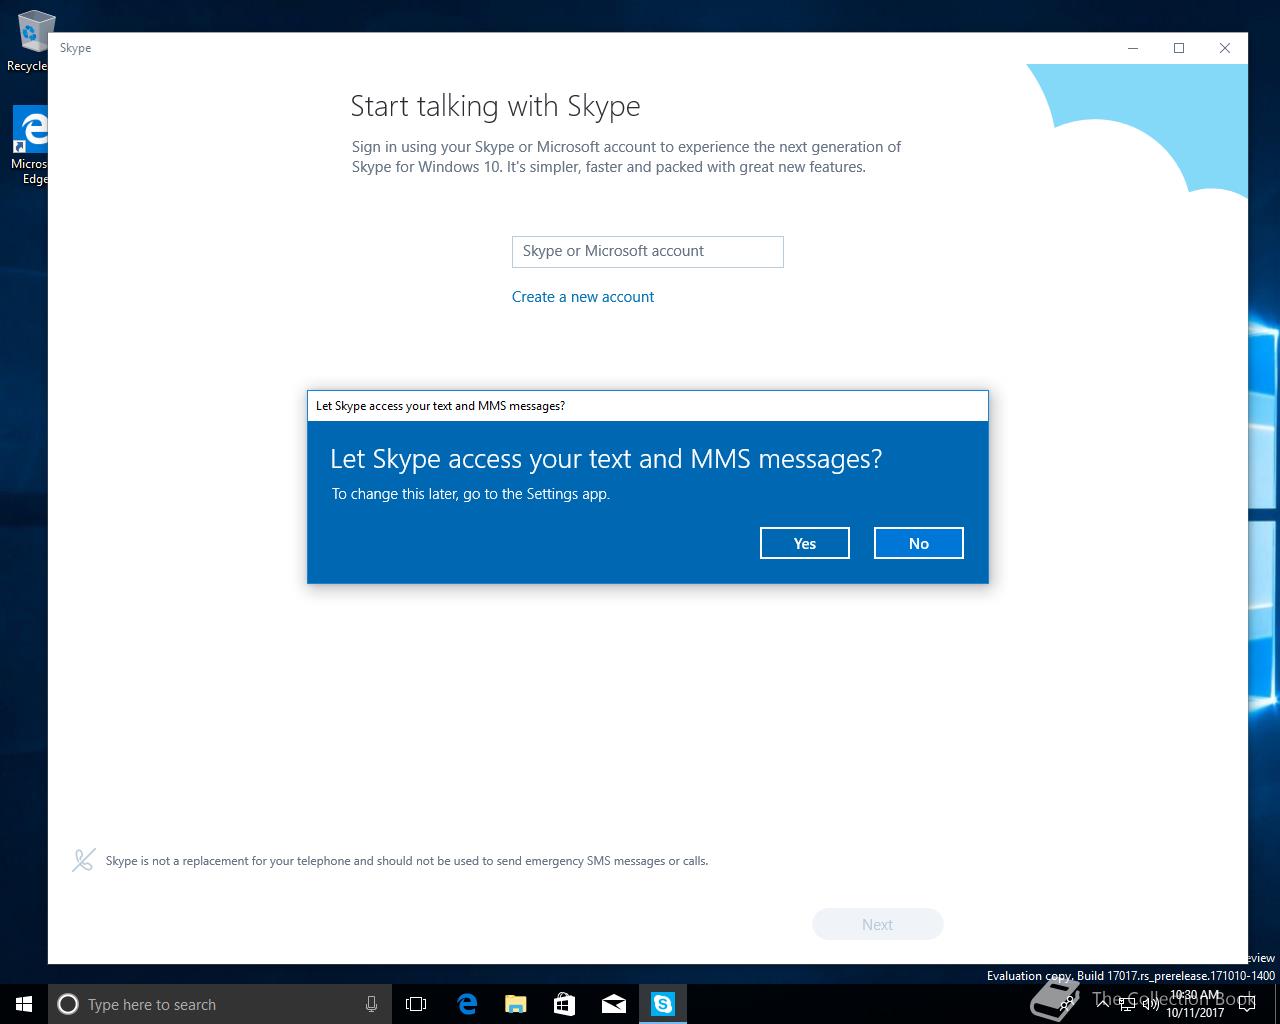Click the greyed-out Next button
Image resolution: width=1280 pixels, height=1024 pixels.
pyautogui.click(x=877, y=924)
